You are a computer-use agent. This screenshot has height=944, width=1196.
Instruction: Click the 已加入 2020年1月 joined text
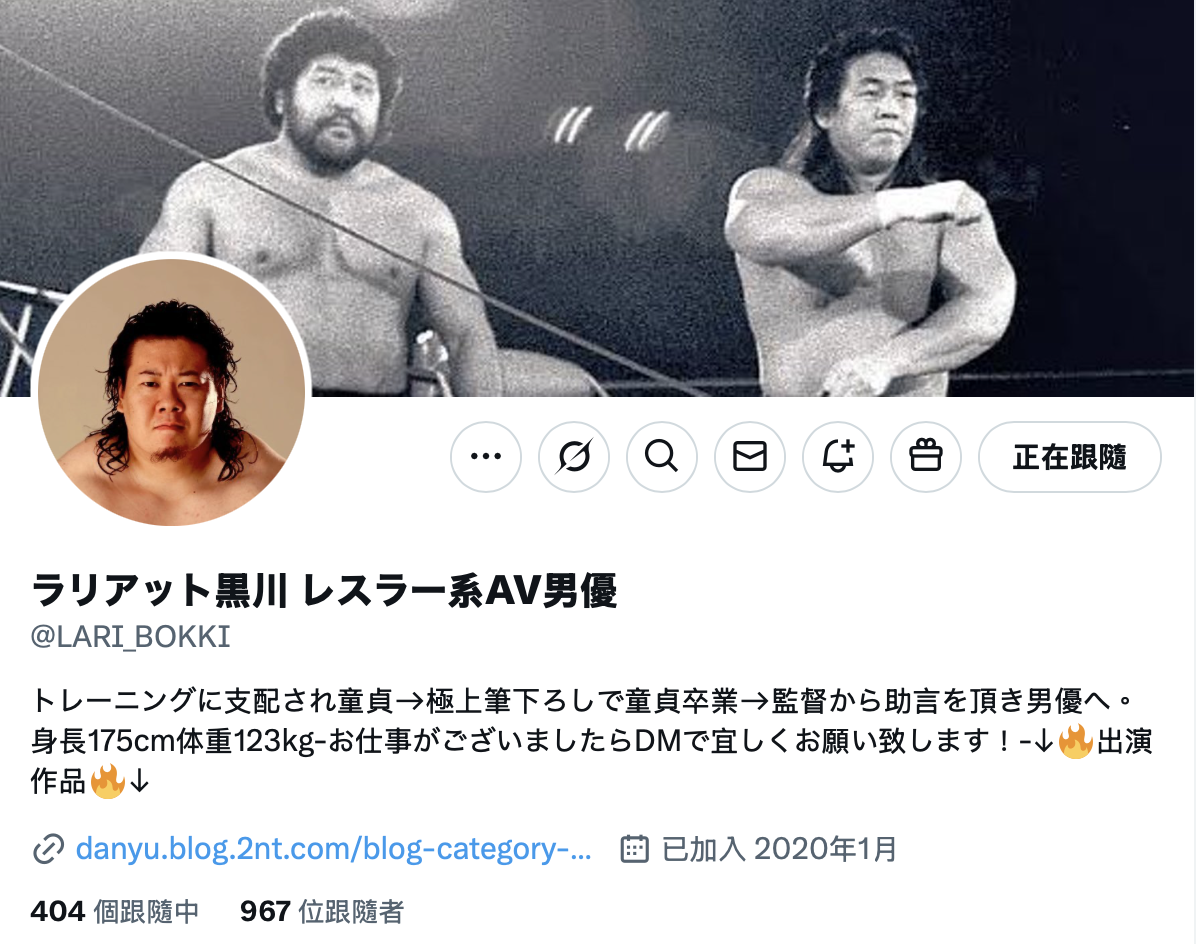tap(779, 849)
